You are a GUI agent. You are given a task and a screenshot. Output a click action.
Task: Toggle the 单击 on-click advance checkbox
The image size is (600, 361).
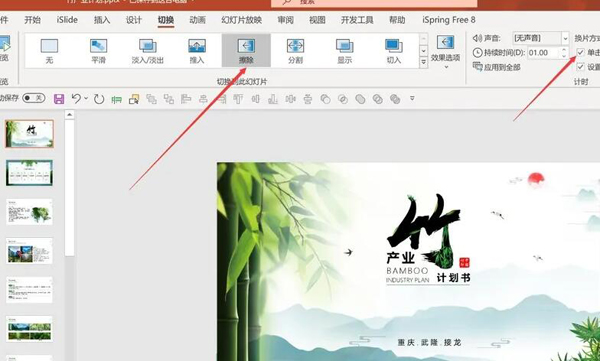point(580,52)
